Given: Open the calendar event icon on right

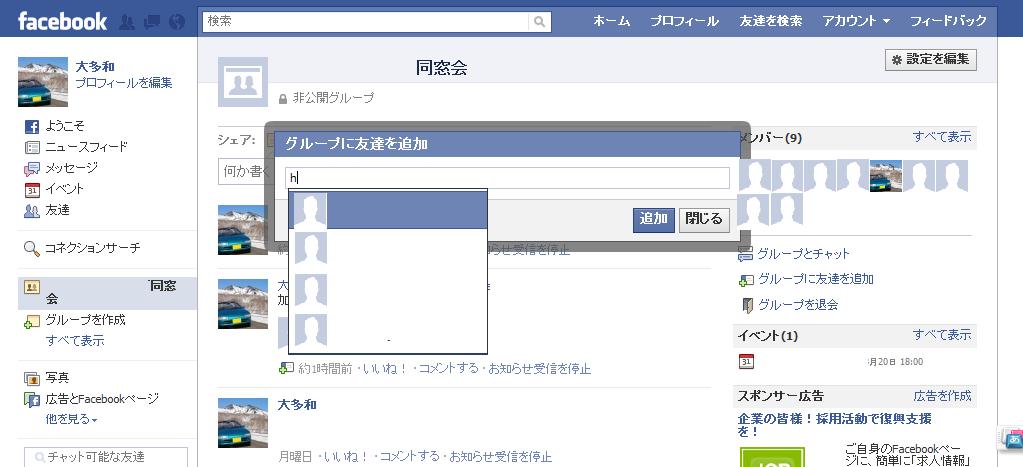Looking at the screenshot, I should [746, 361].
